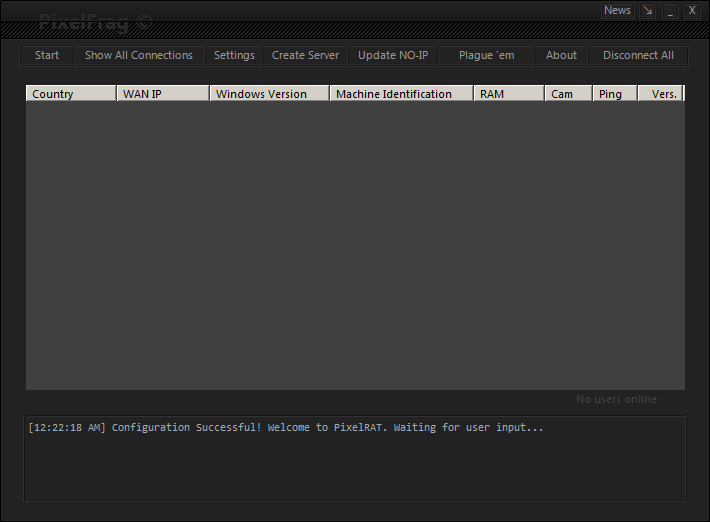
Task: Open the About menu item
Action: click(561, 56)
